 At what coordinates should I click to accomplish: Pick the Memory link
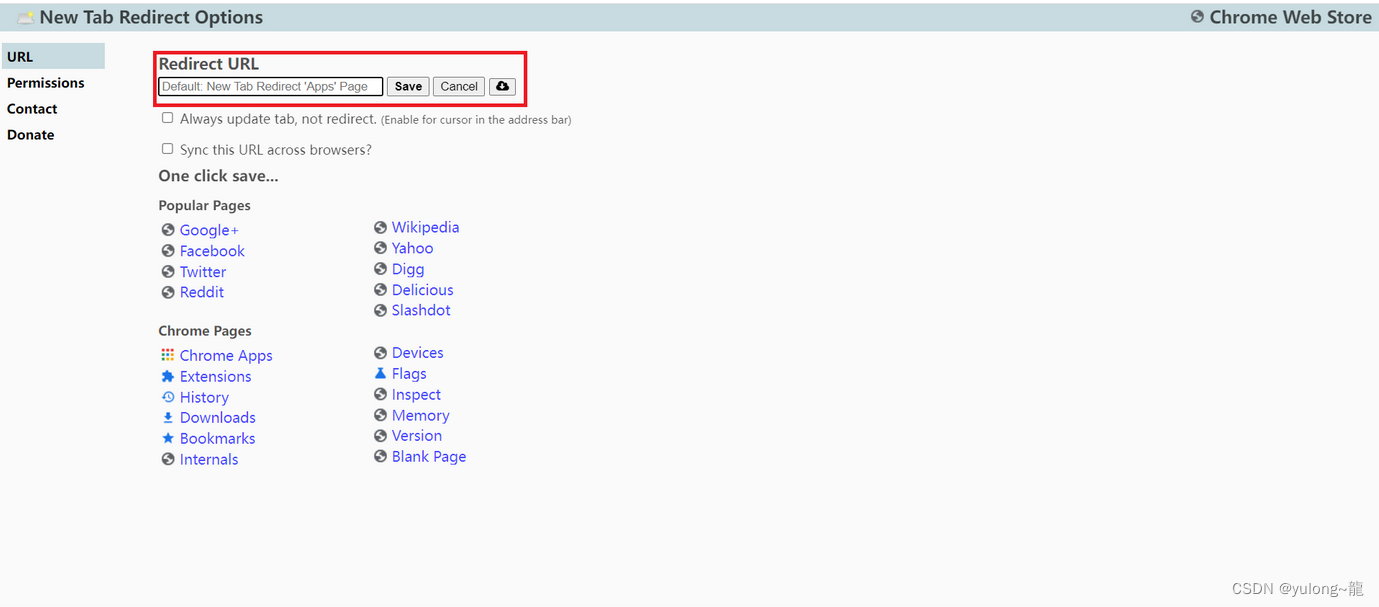point(420,415)
